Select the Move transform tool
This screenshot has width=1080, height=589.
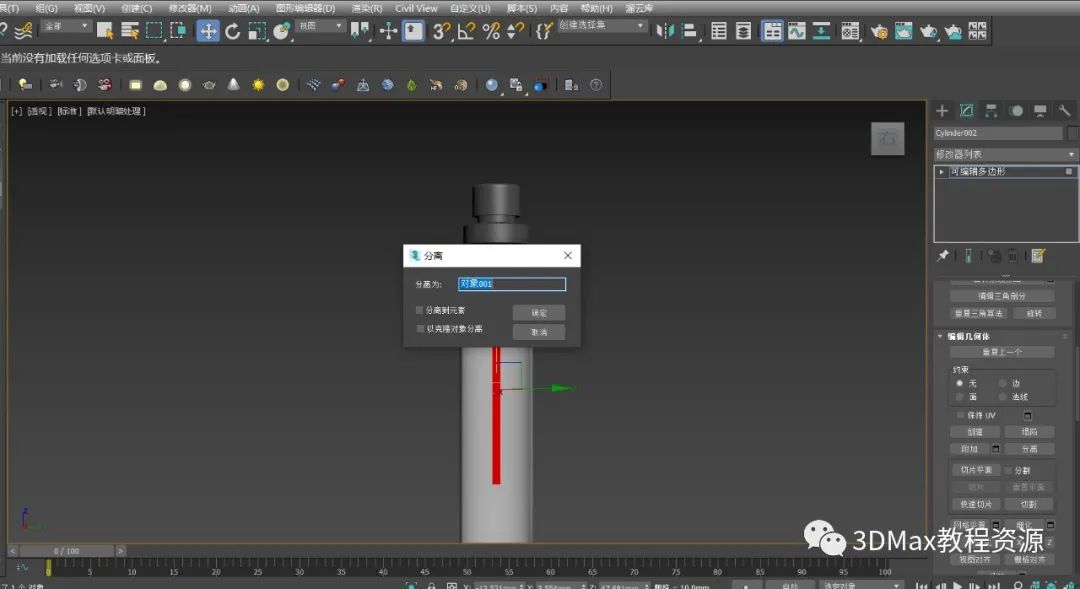pyautogui.click(x=208, y=31)
